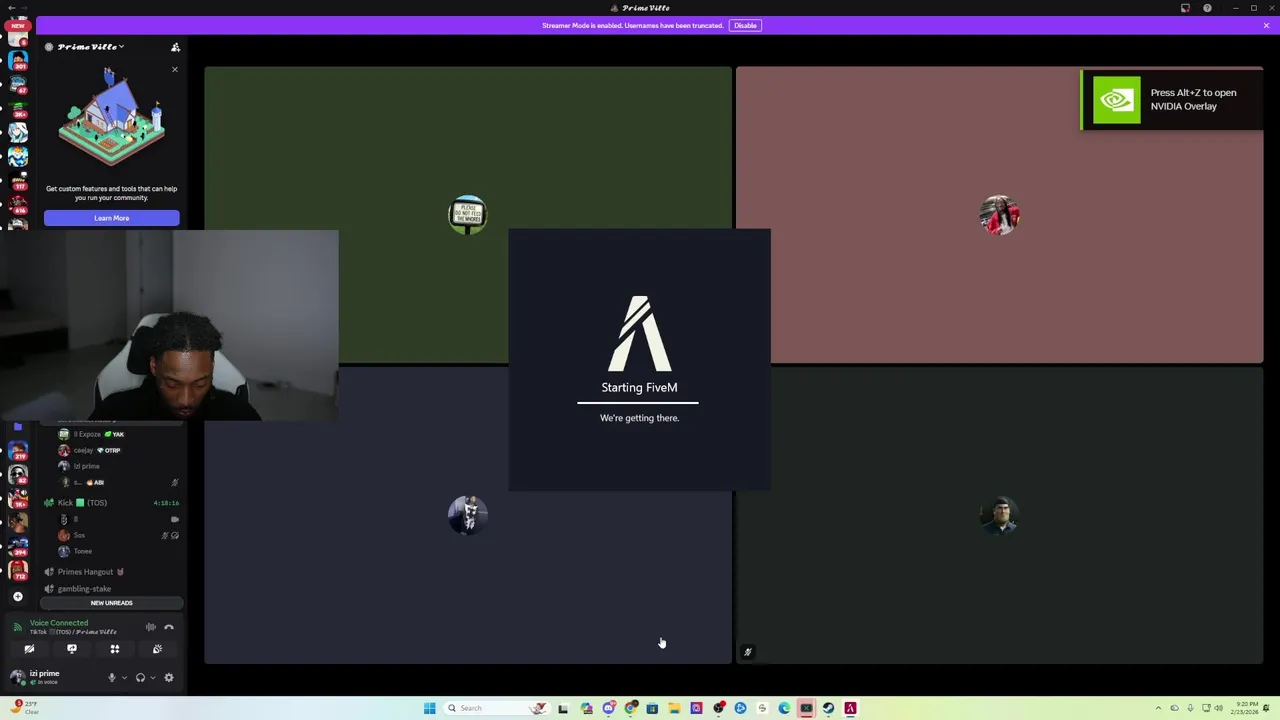Select user Expoze YAK in the voice list
The height and width of the screenshot is (720, 1280).
coord(91,434)
